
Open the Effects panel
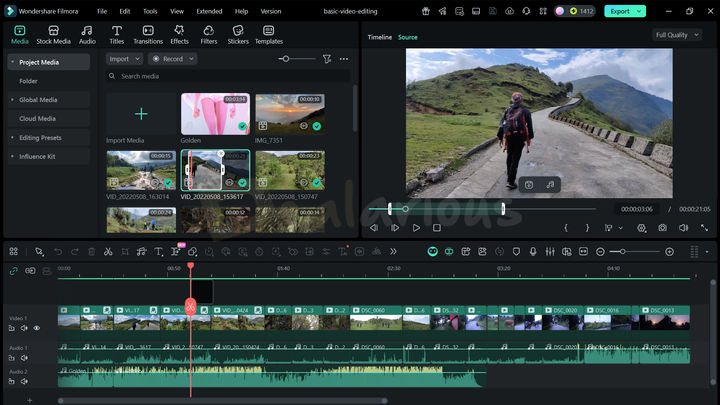pyautogui.click(x=179, y=35)
